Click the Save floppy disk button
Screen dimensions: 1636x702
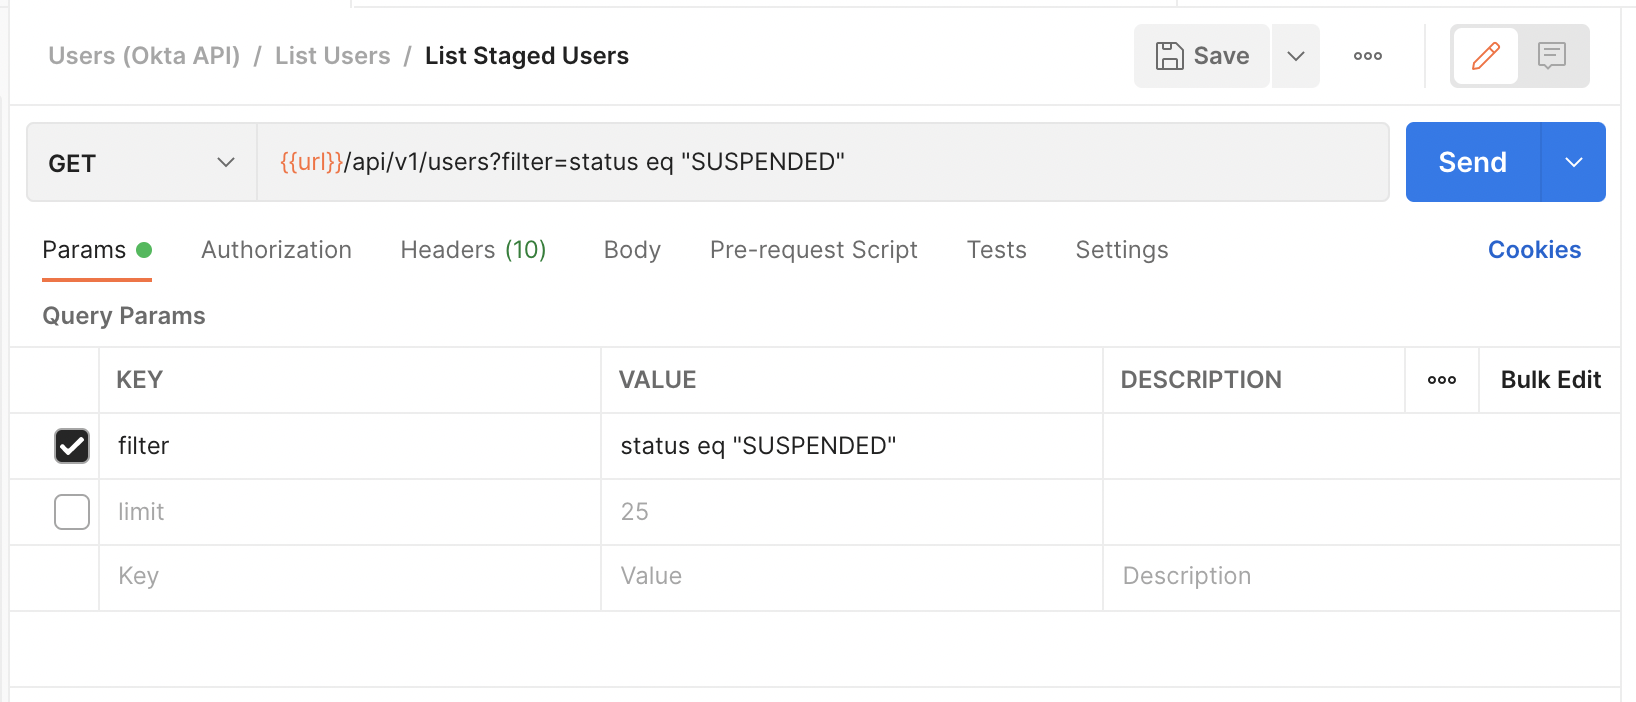coord(1202,56)
